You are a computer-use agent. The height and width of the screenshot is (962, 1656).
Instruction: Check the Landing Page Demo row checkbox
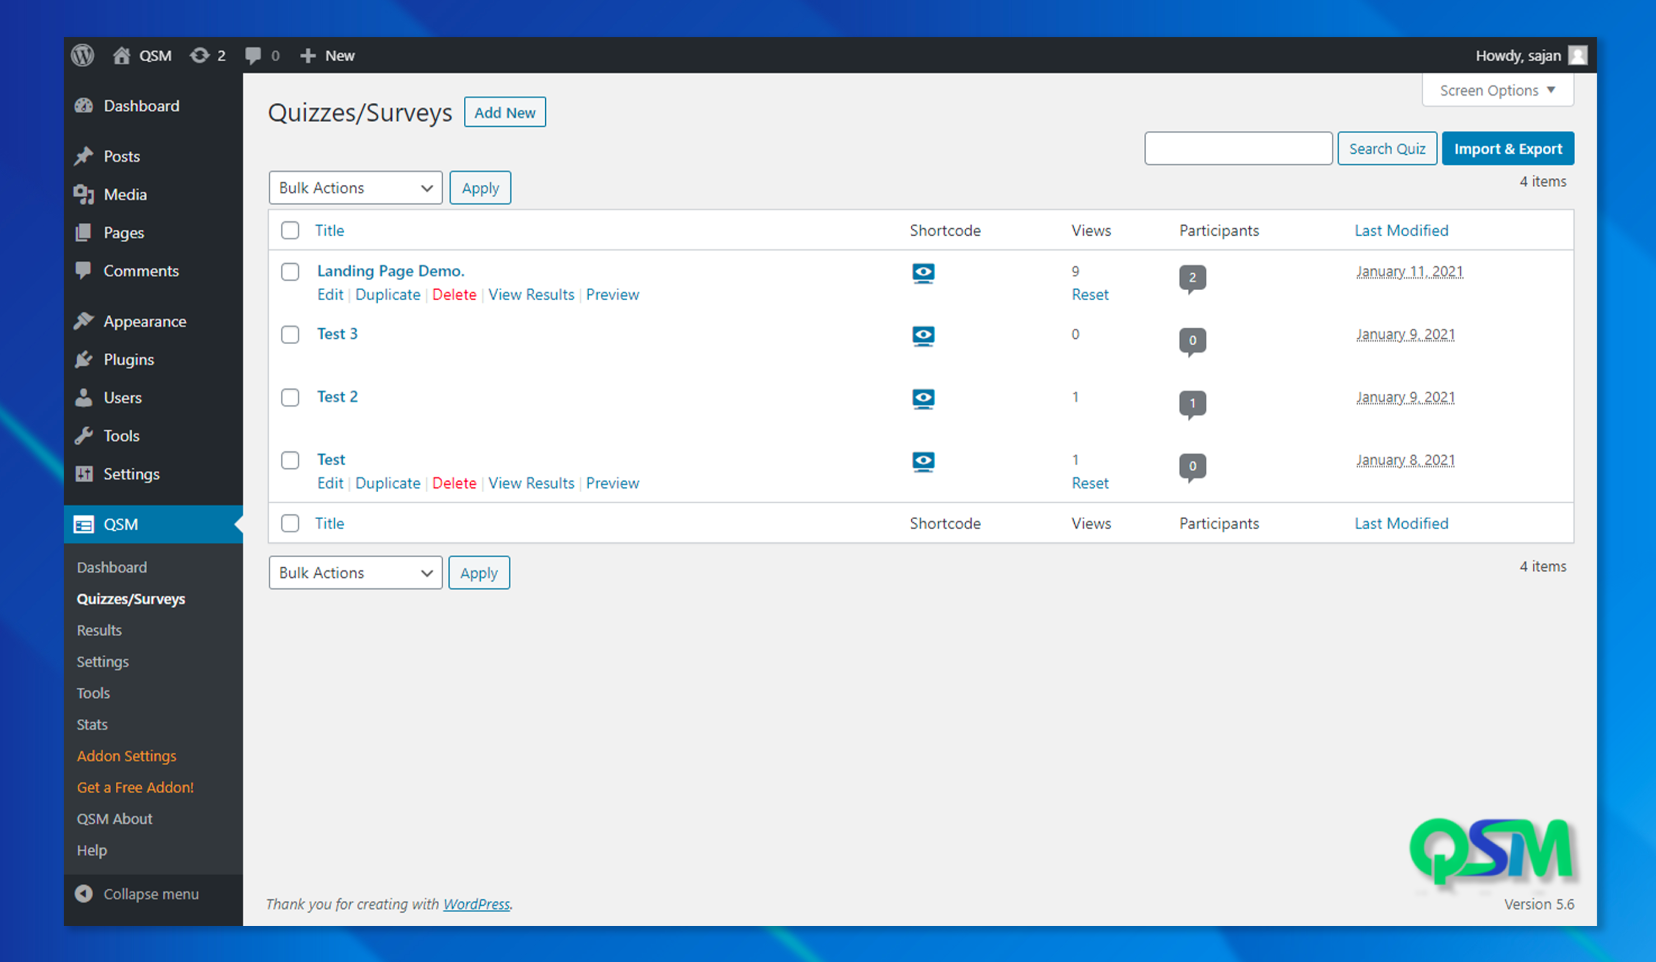[290, 271]
